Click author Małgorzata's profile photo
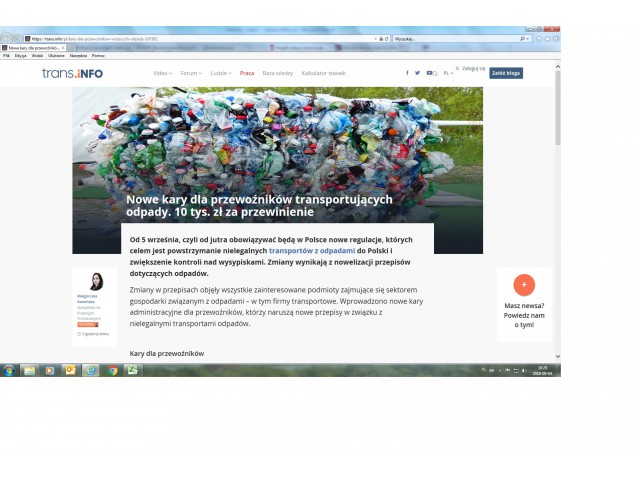Screen dimensions: 640x480 (x=97, y=282)
